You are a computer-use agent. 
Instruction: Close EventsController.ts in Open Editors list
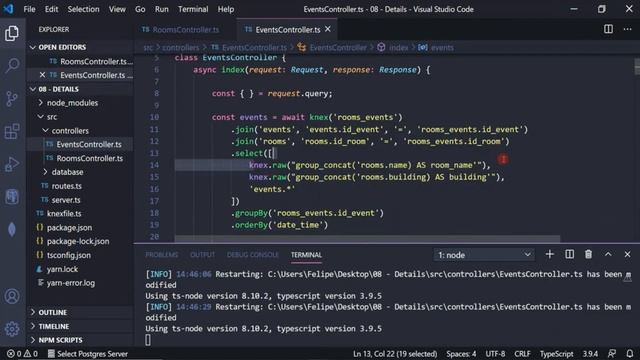[42, 75]
